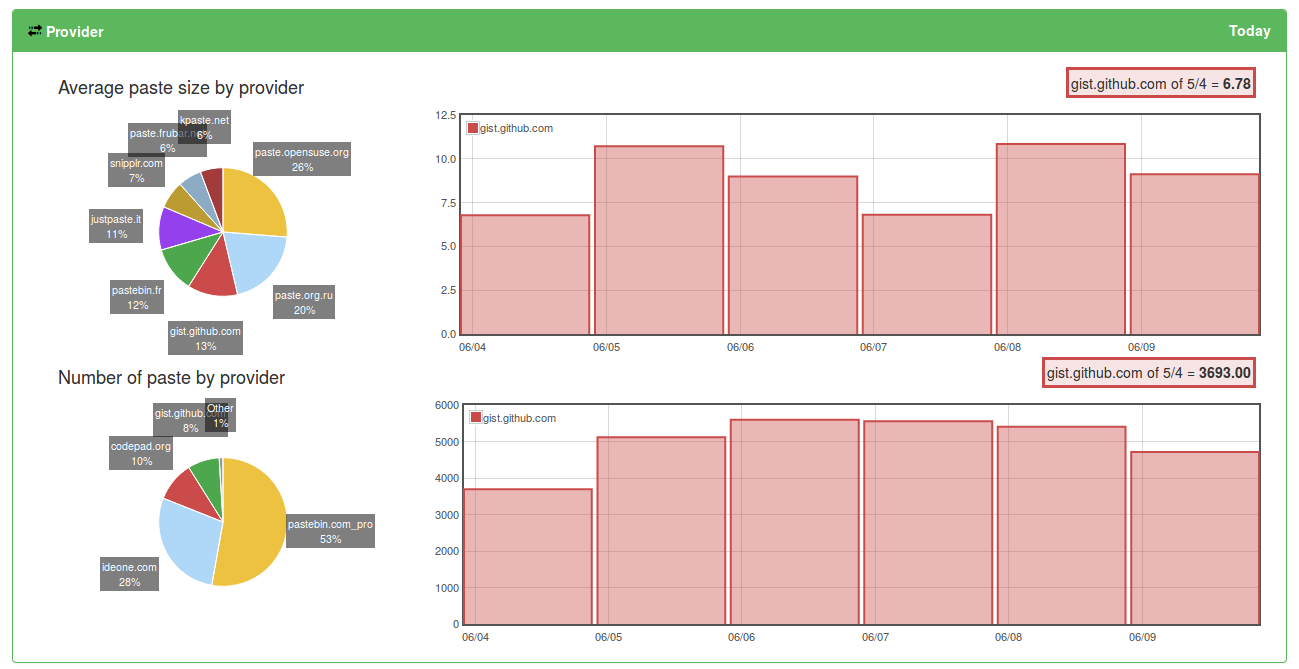Click the Provider exchange arrows icon
Screen dimensions: 1299x669
(35, 31)
